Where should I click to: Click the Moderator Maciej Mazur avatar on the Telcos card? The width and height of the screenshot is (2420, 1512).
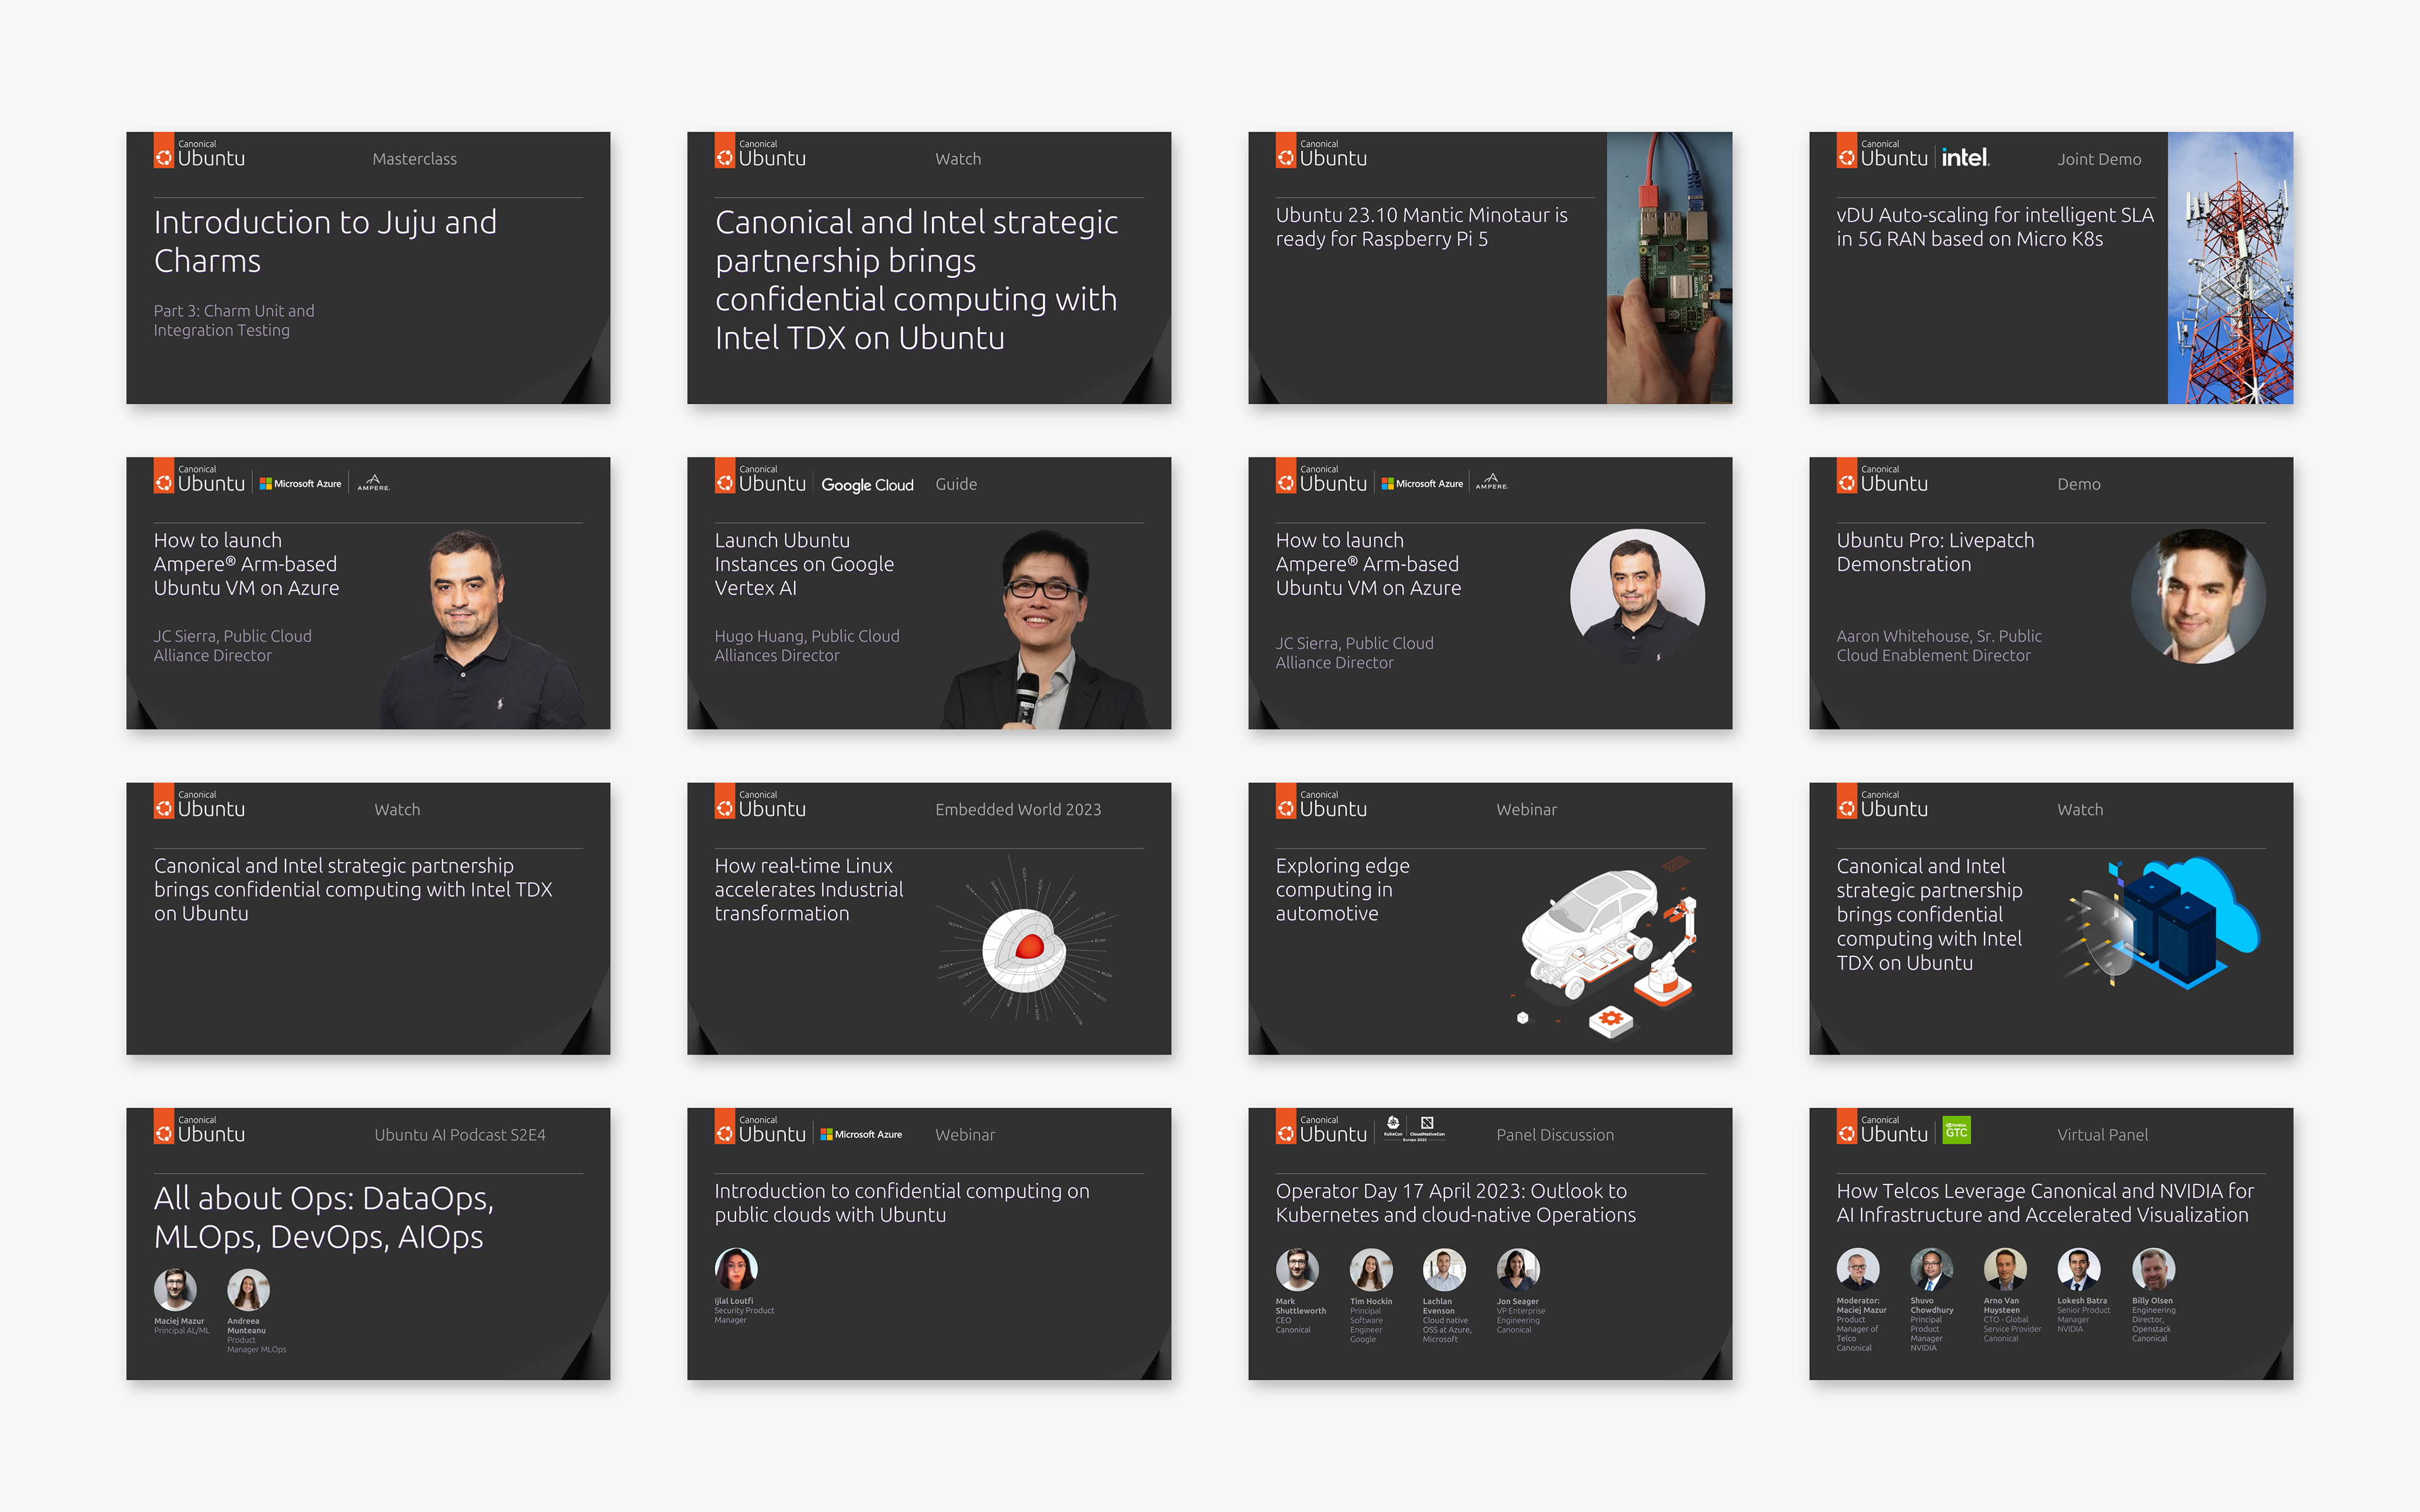click(1858, 1269)
